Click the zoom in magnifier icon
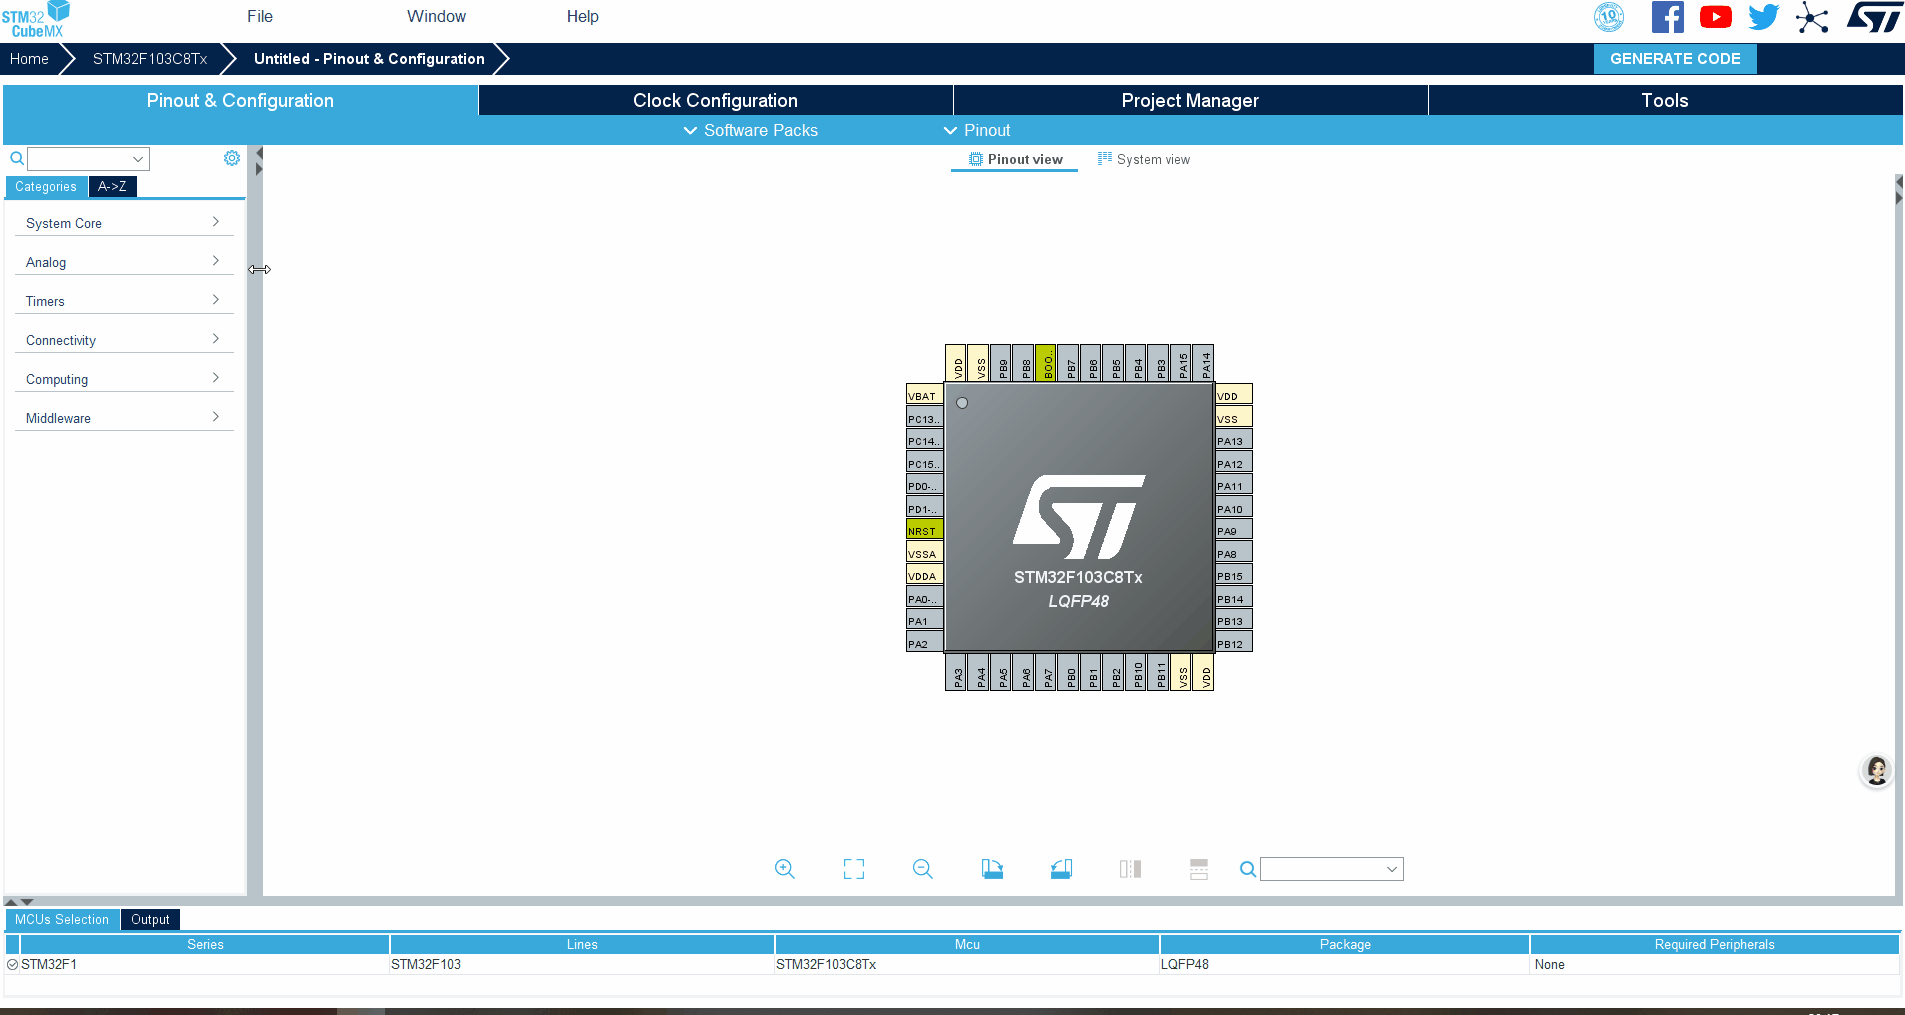 [785, 869]
